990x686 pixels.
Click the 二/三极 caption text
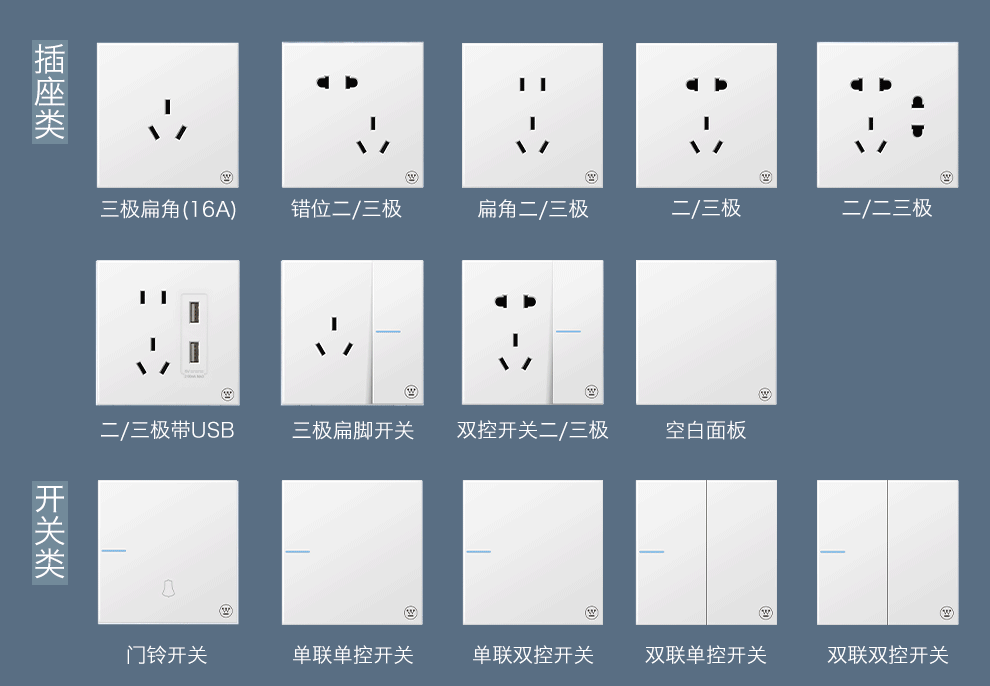click(706, 208)
